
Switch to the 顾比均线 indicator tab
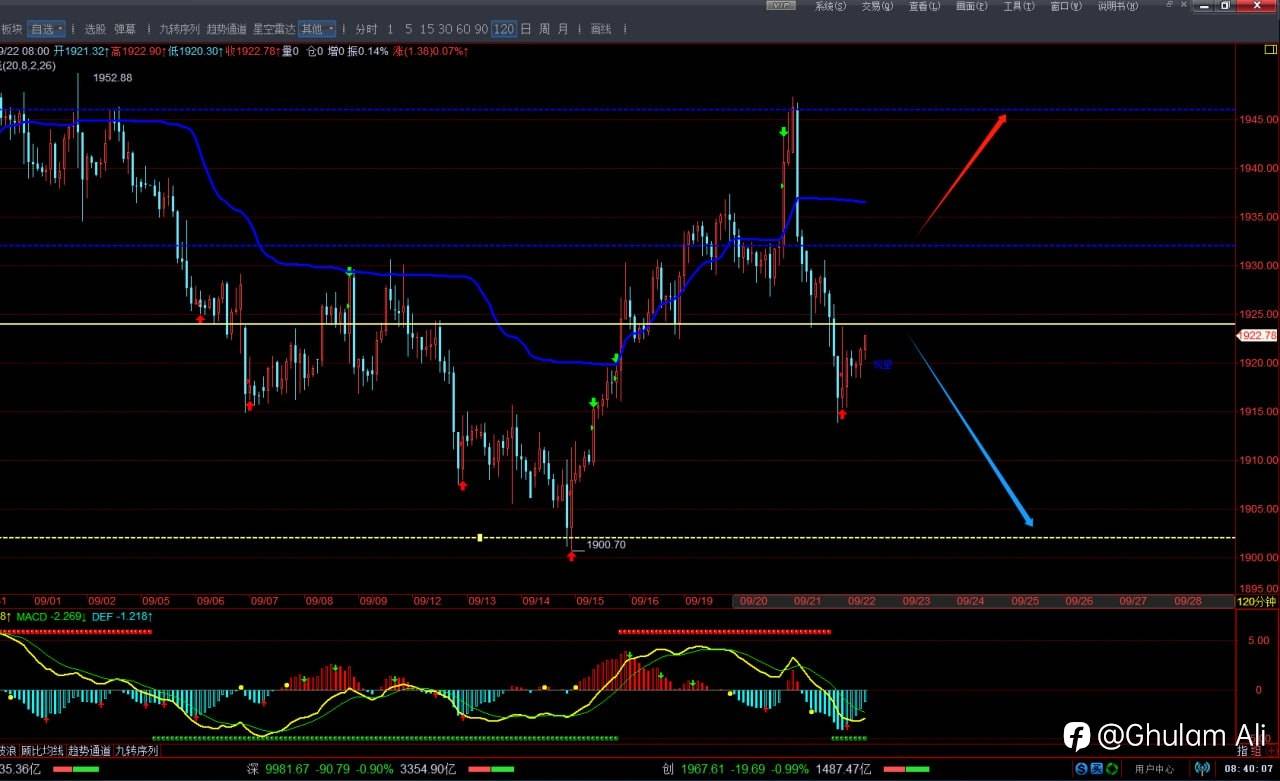coord(42,750)
